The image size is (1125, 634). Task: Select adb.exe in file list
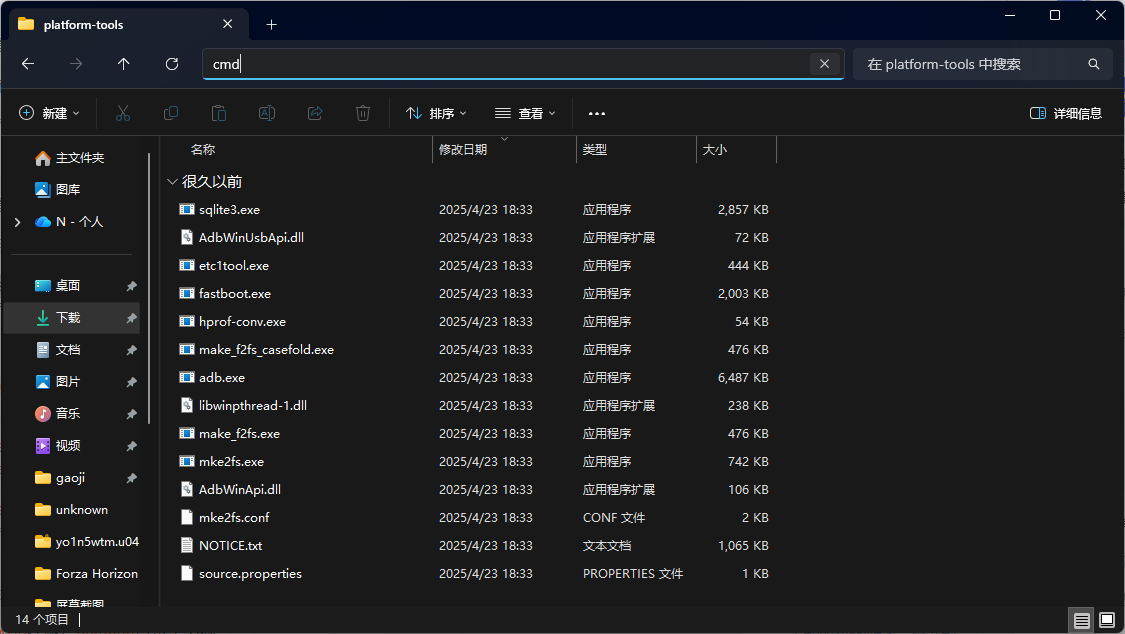coord(222,378)
